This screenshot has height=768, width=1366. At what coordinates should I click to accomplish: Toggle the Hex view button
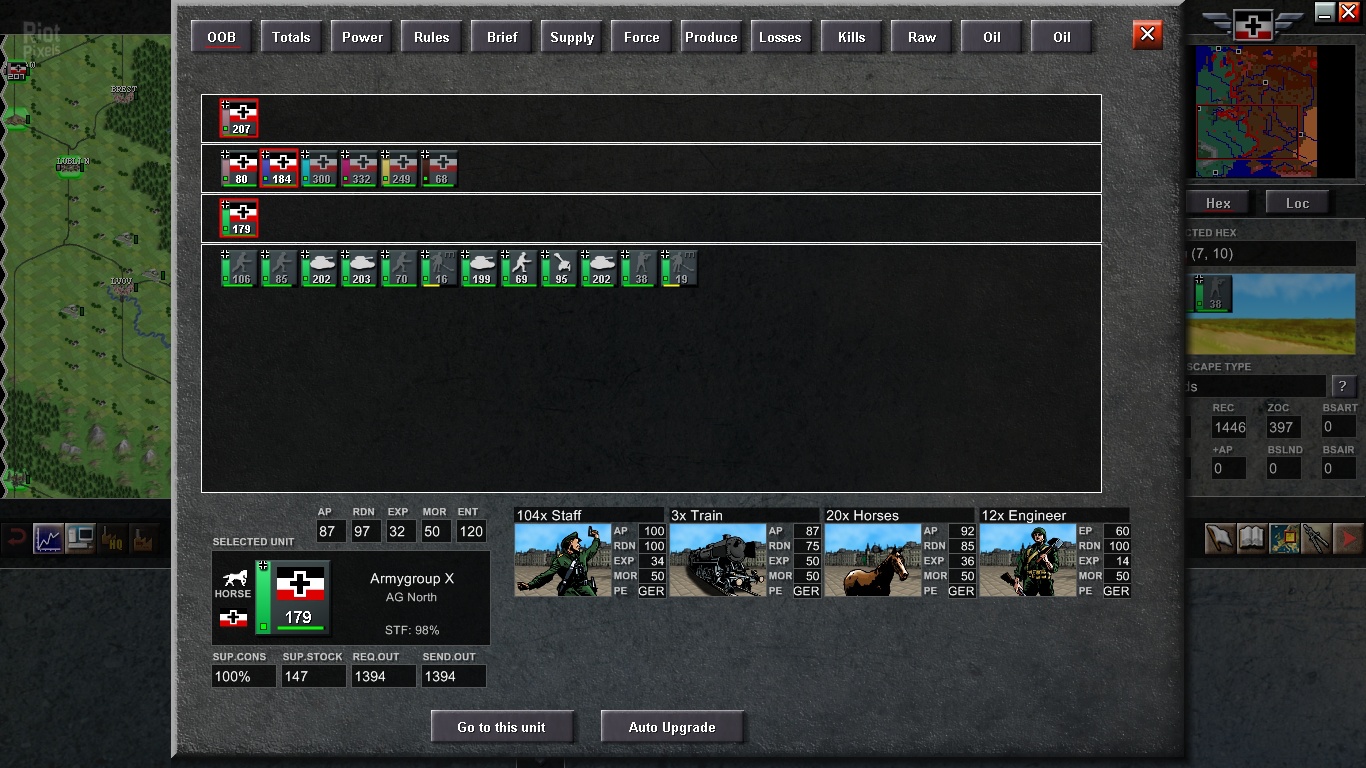click(1218, 203)
